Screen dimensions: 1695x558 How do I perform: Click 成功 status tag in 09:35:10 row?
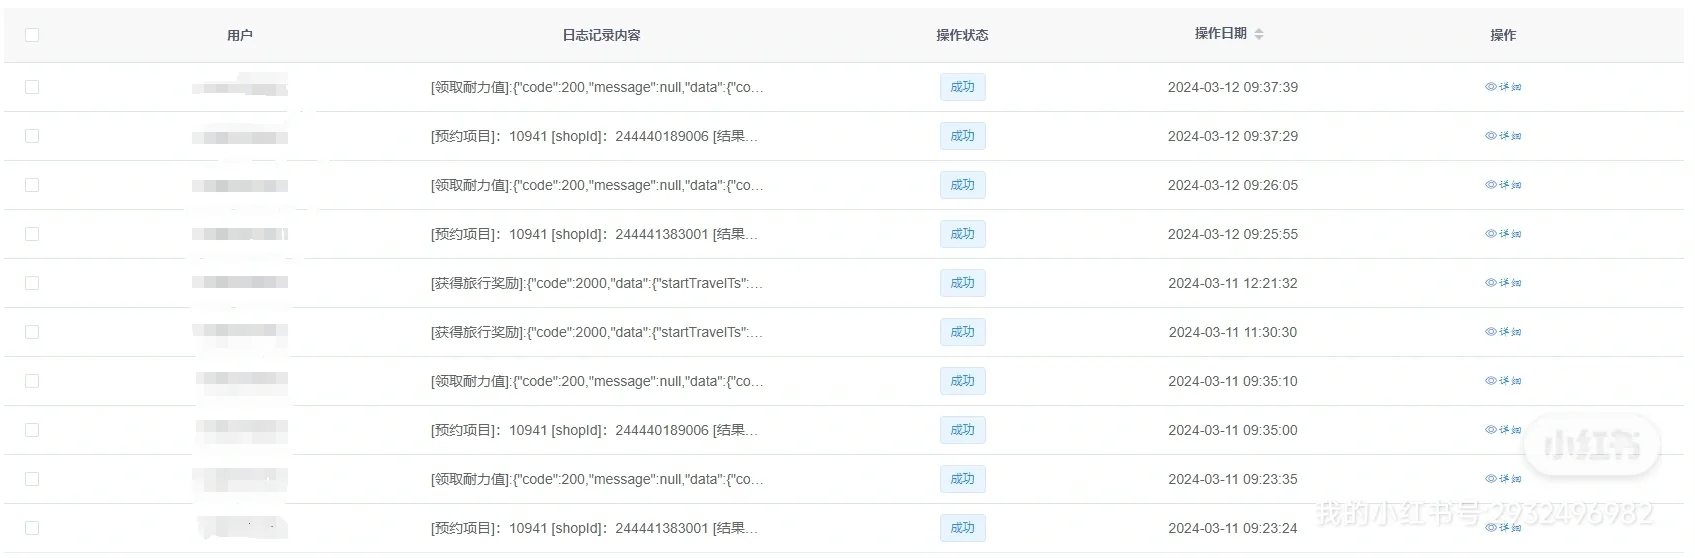tap(962, 381)
